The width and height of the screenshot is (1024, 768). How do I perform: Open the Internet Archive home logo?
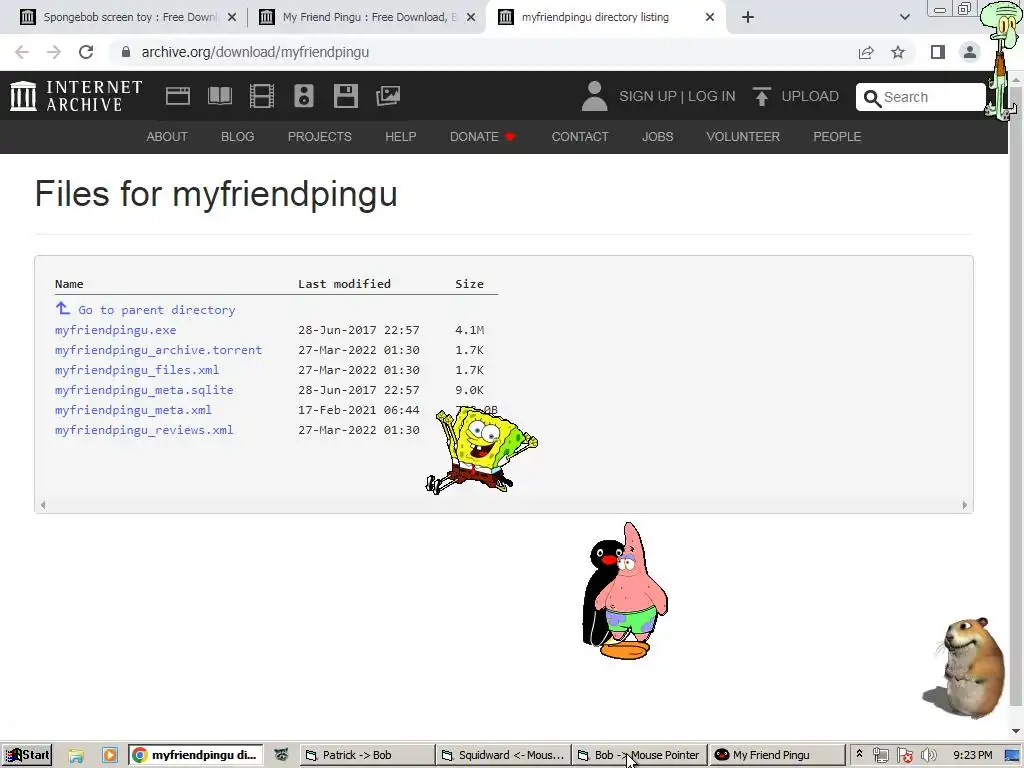76,96
